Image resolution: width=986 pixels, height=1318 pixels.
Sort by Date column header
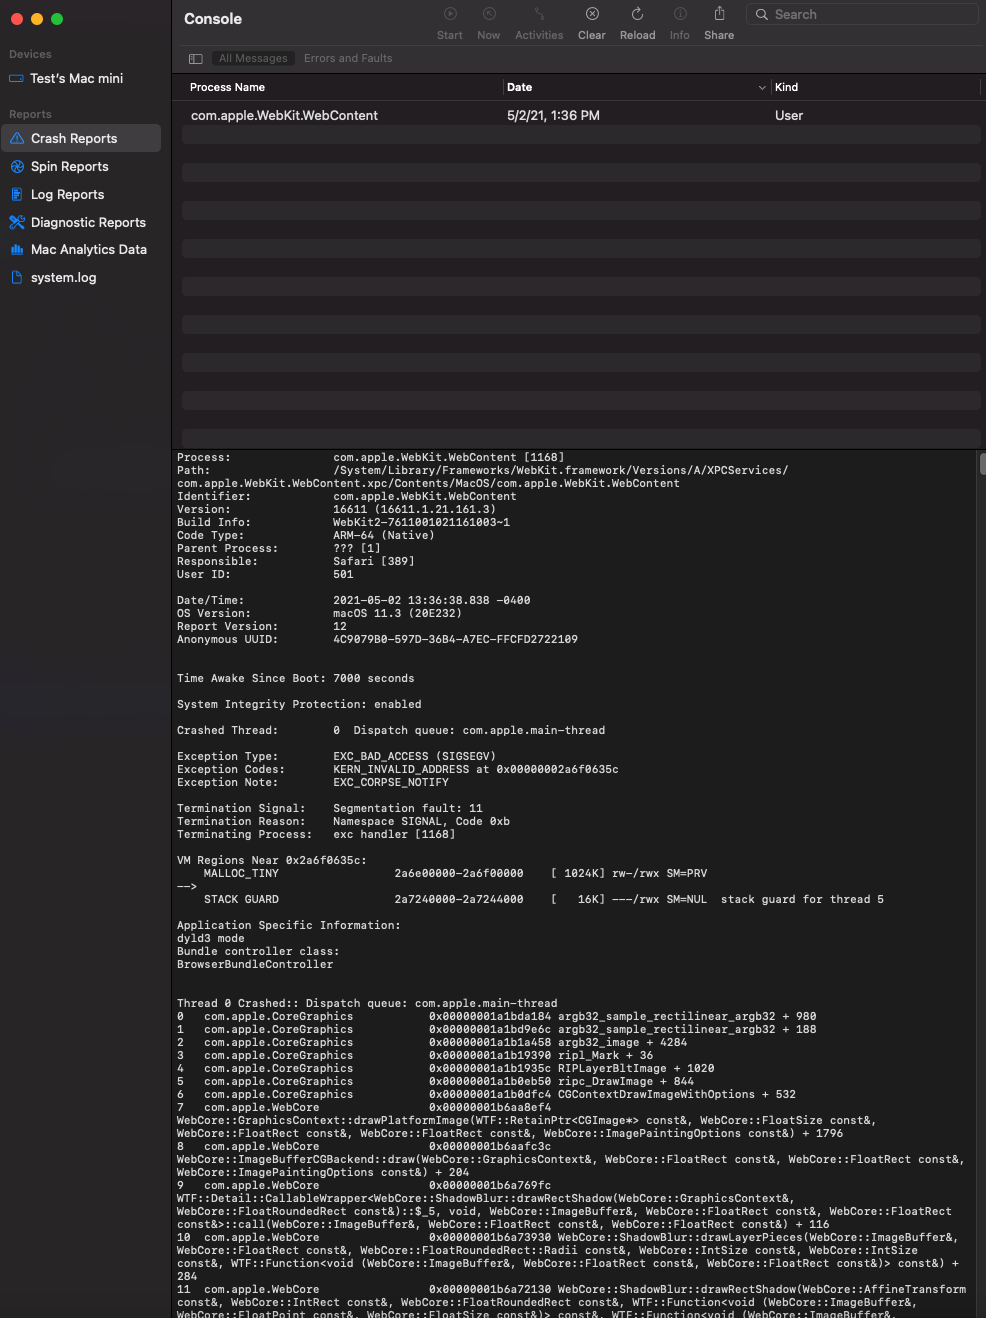pos(519,87)
